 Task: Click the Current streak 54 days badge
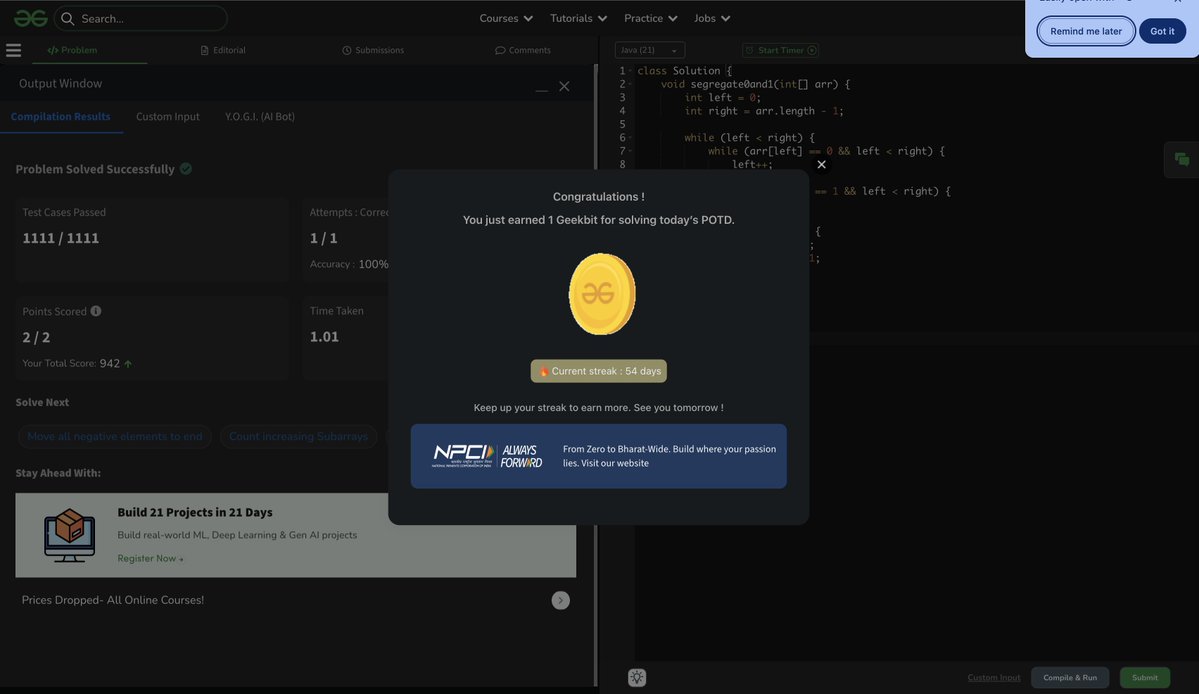click(599, 371)
